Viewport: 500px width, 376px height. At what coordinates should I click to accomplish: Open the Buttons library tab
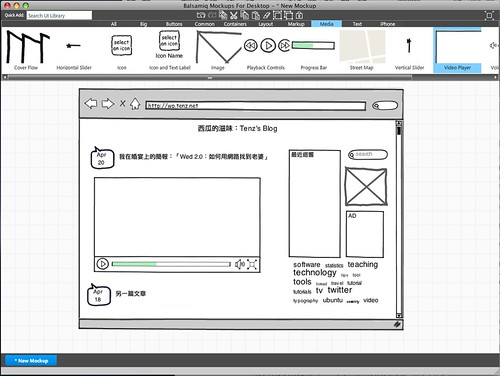point(174,24)
